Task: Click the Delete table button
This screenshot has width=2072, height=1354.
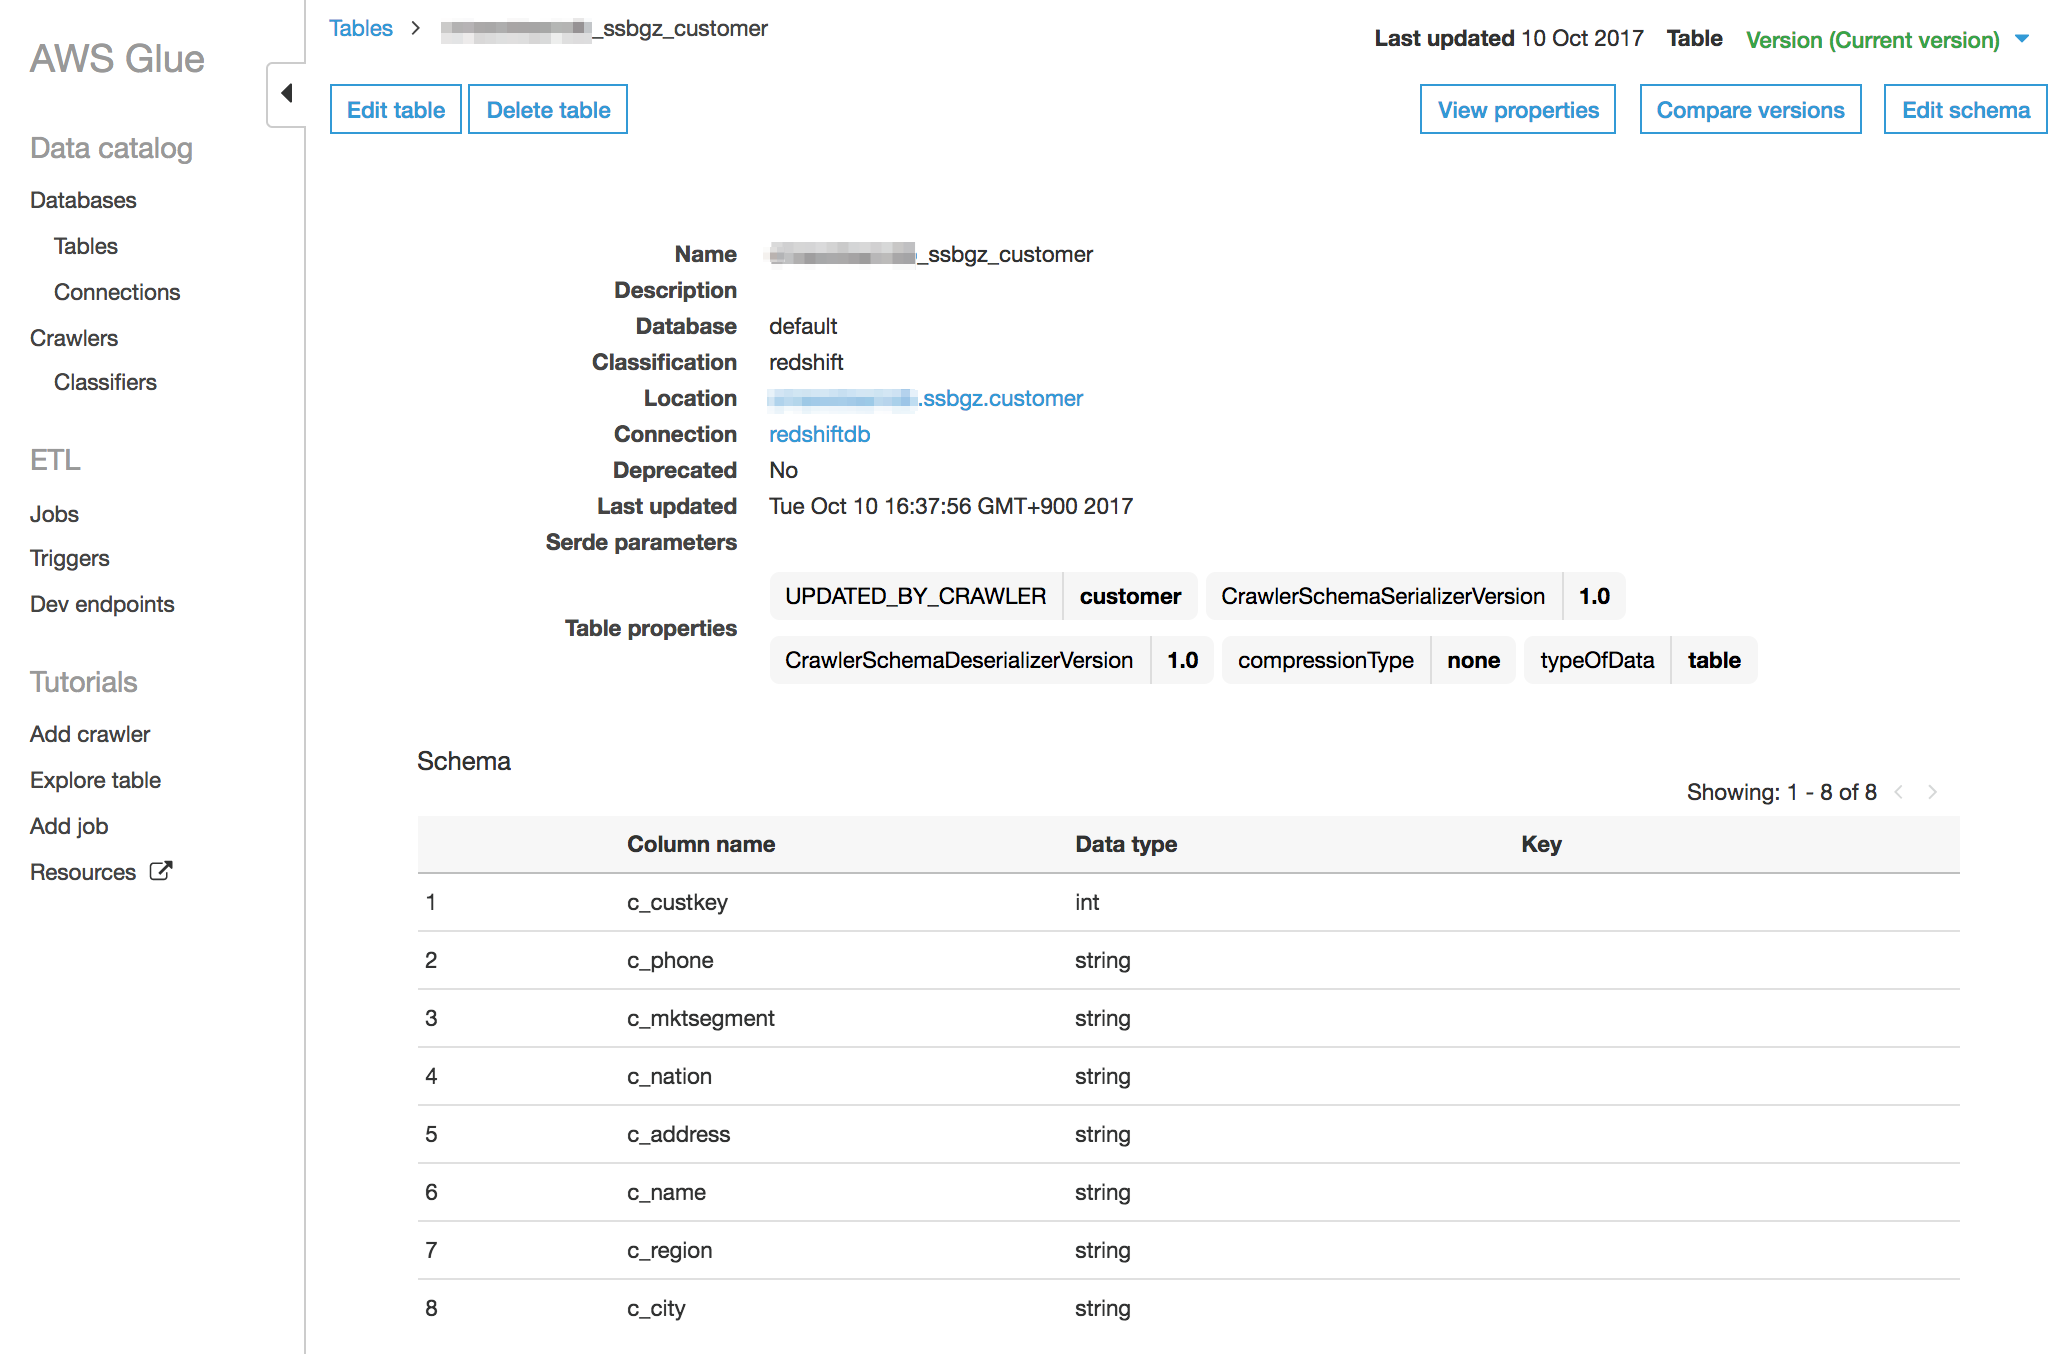Action: coord(548,109)
